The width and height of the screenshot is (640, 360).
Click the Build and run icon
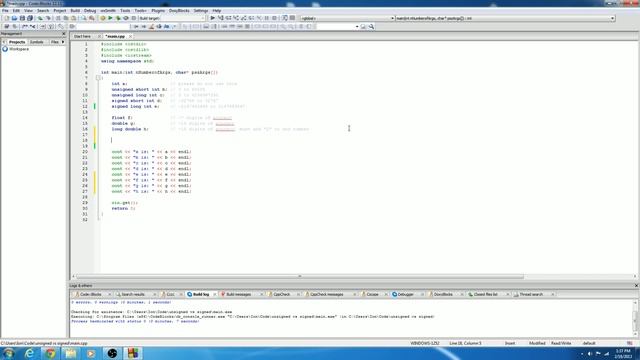[118, 18]
